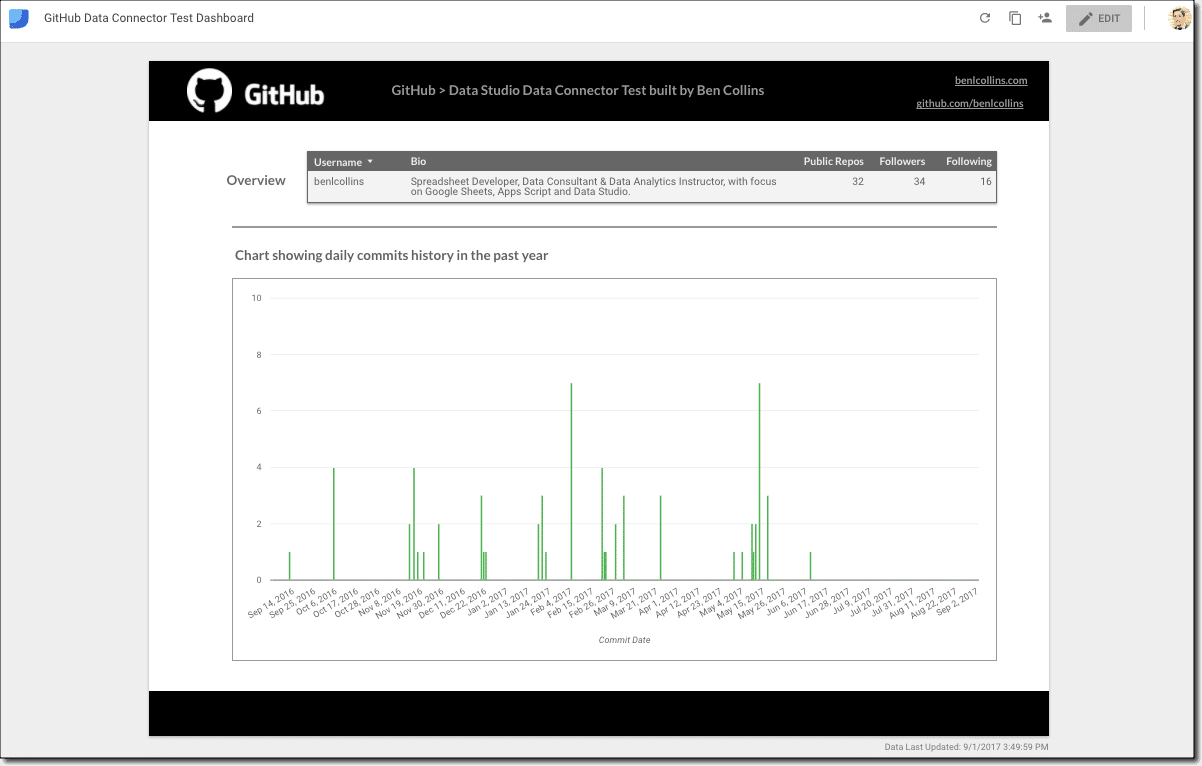Click the header text 'Data Studio Data Connector Test built by Ben Collins'
This screenshot has width=1202, height=766.
[x=606, y=90]
